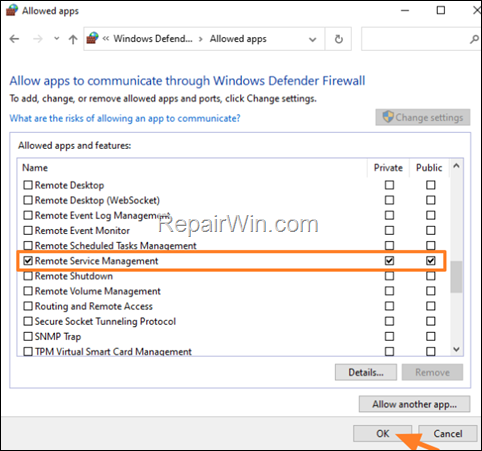Go back with the left arrow button

pyautogui.click(x=14, y=39)
